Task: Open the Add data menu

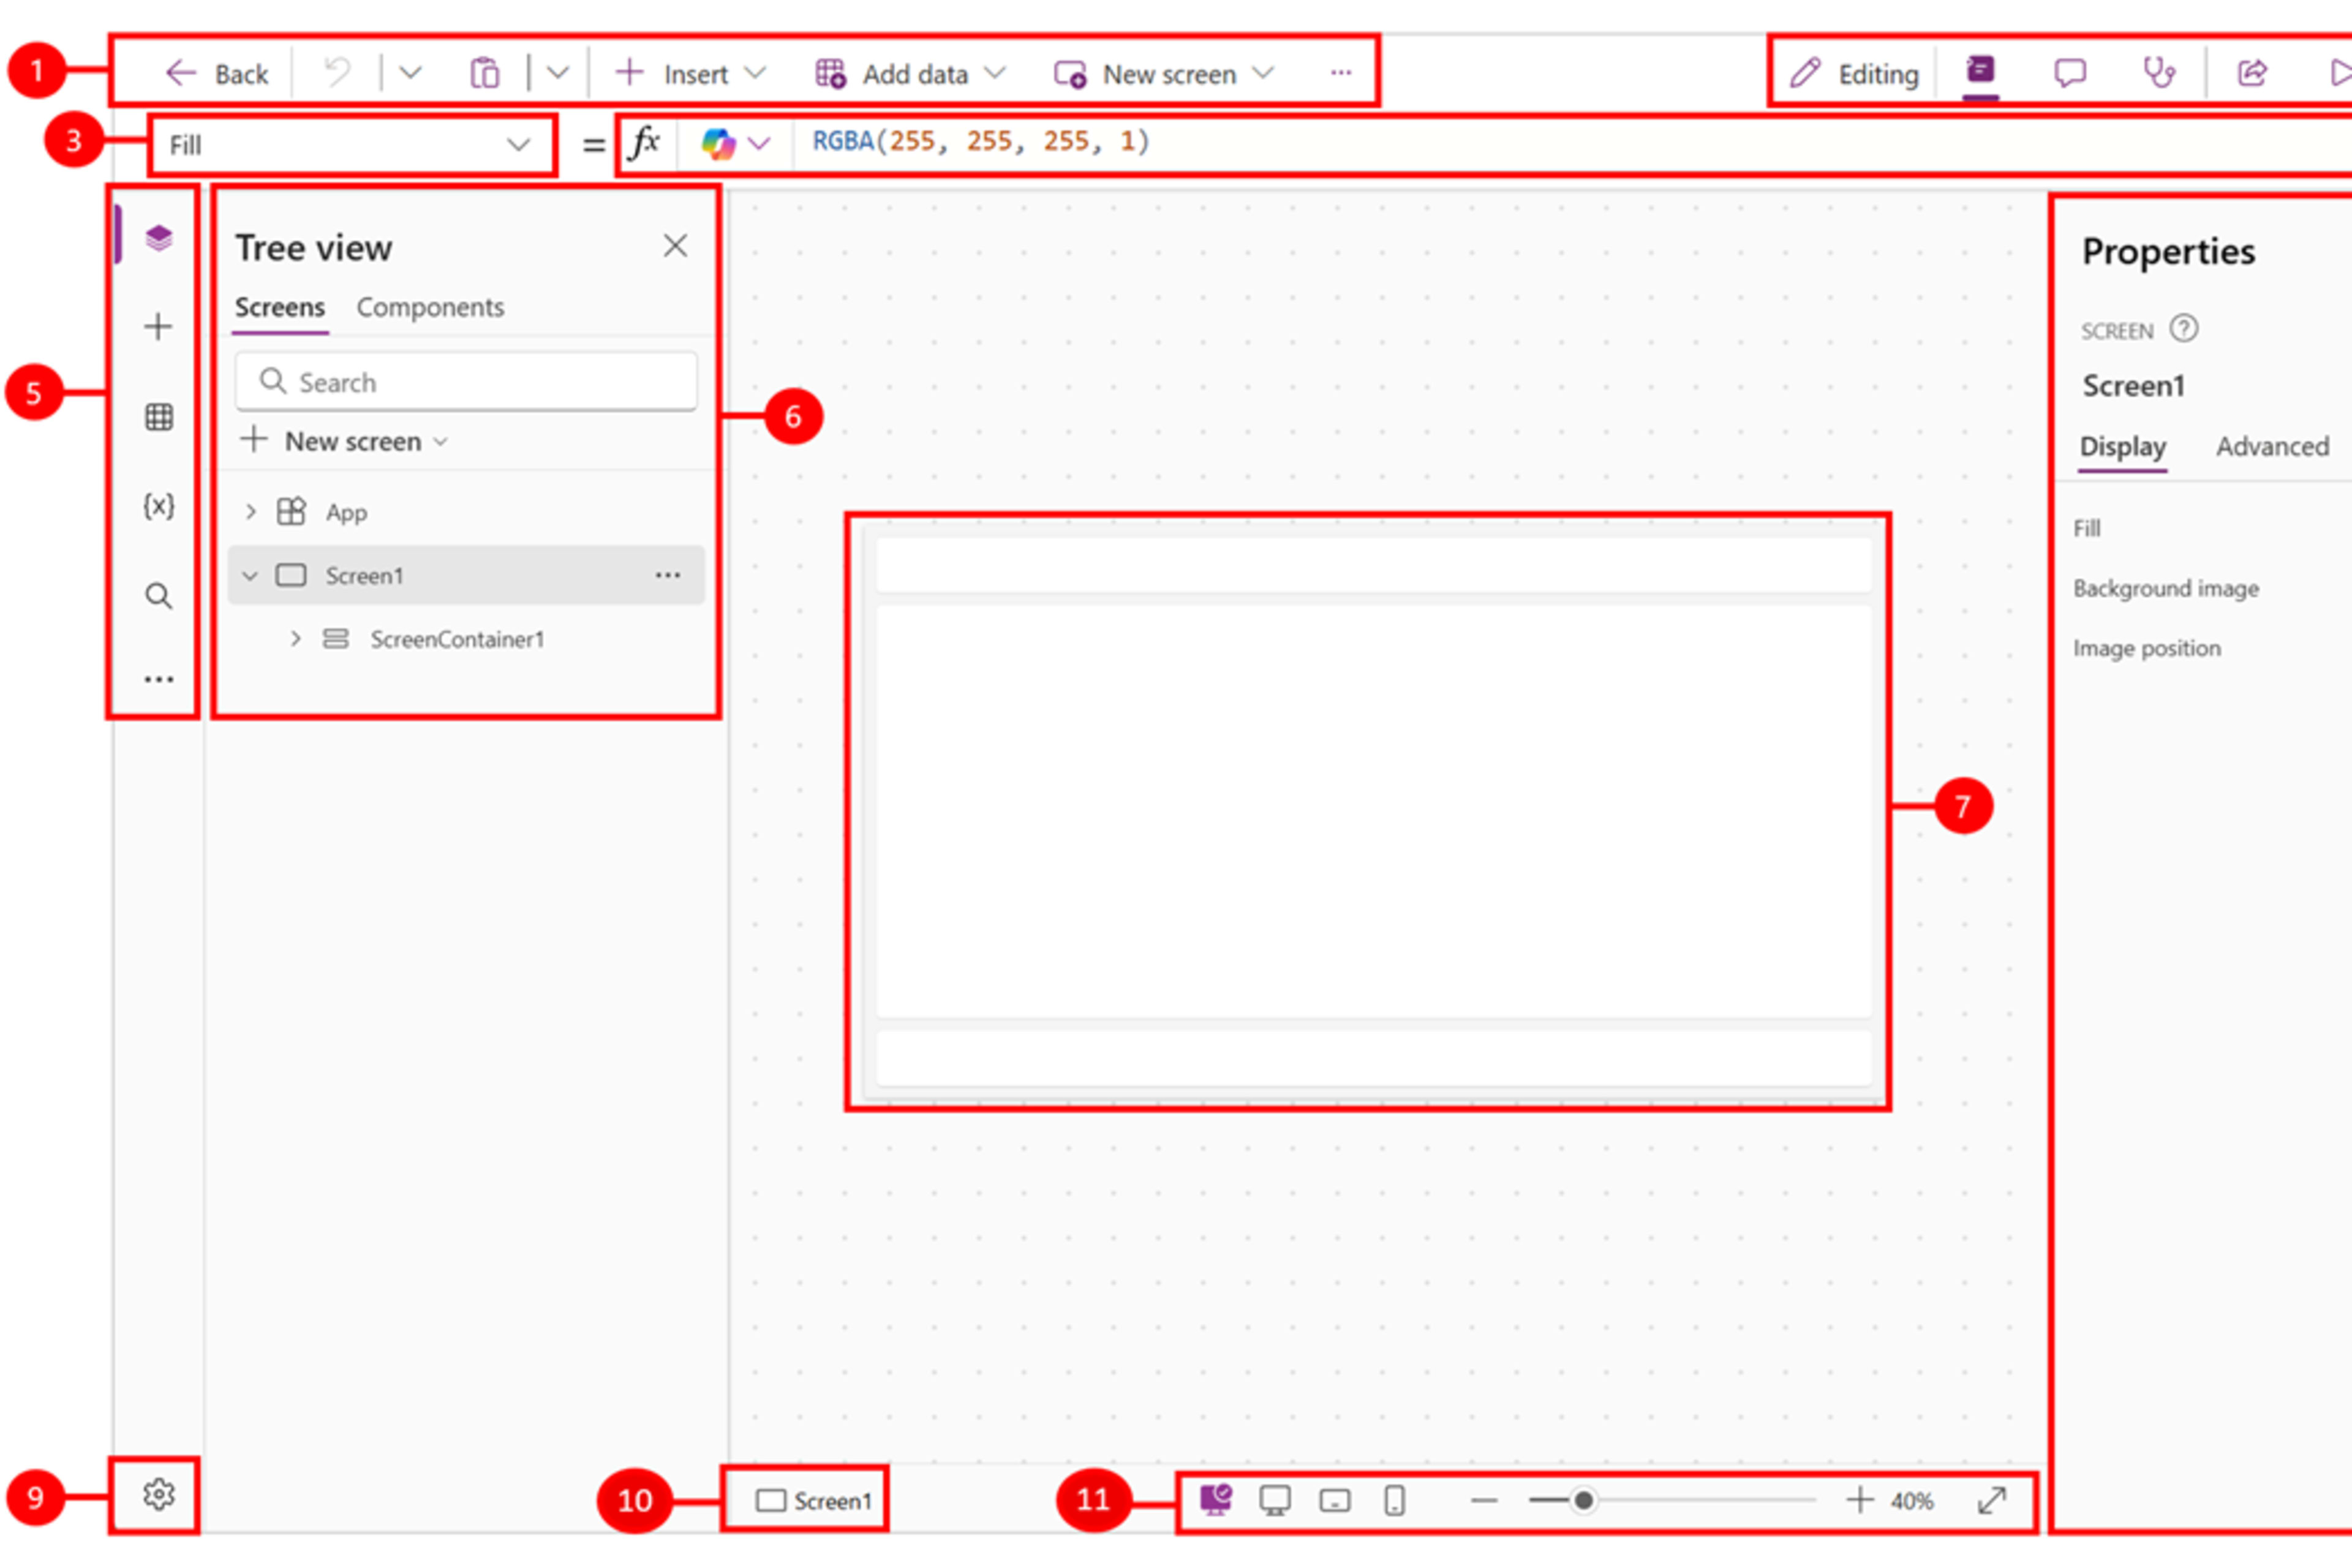Action: (910, 73)
